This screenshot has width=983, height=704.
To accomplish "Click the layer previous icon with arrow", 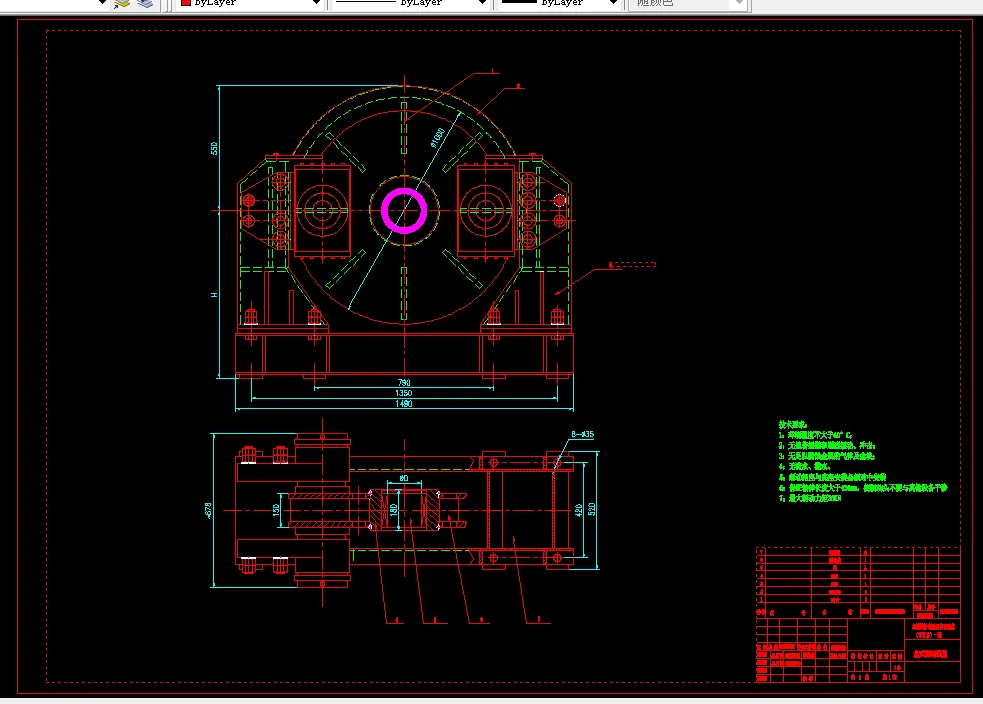I will (x=122, y=4).
